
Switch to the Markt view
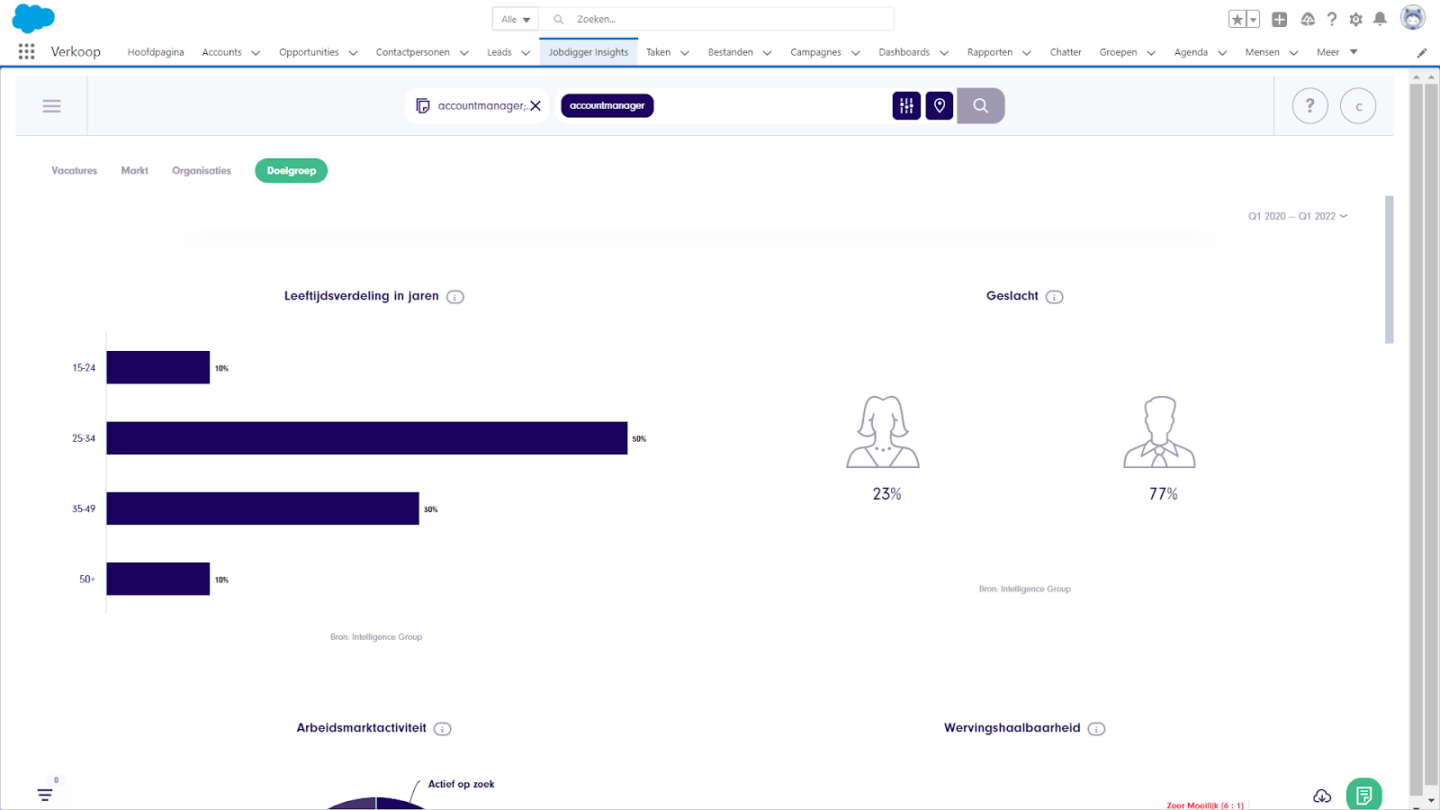tap(135, 171)
